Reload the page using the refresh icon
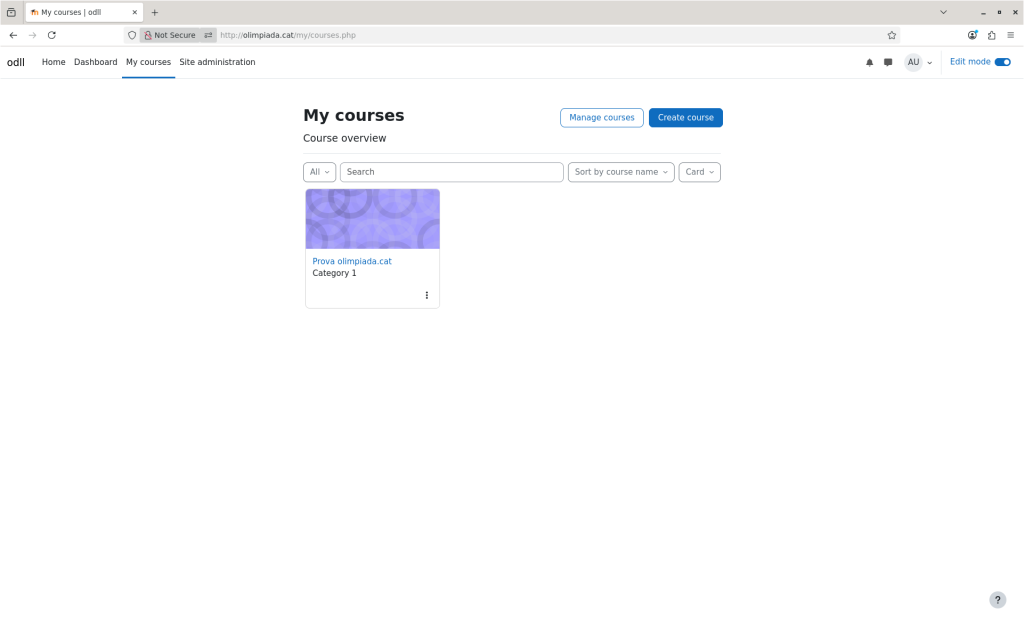Image resolution: width=1024 pixels, height=626 pixels. [x=52, y=35]
